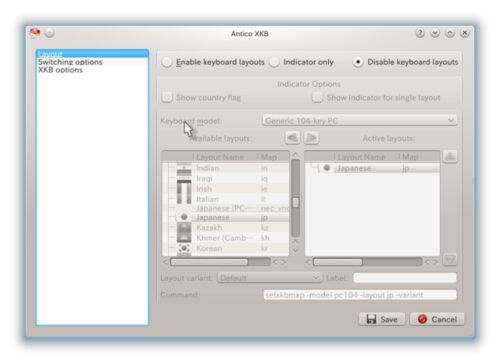Screen dimensions: 500x363
Task: Toggle Show indicator for single layout
Action: point(317,97)
